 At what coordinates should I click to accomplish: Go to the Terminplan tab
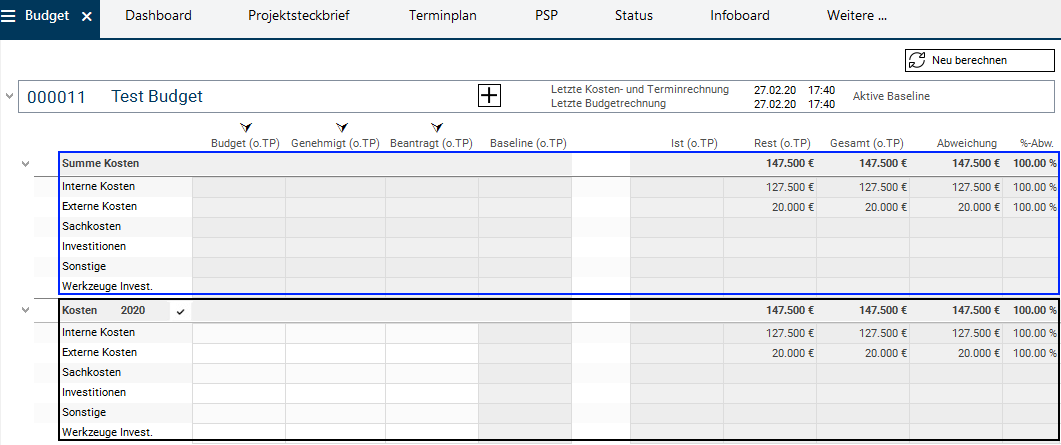coord(444,16)
